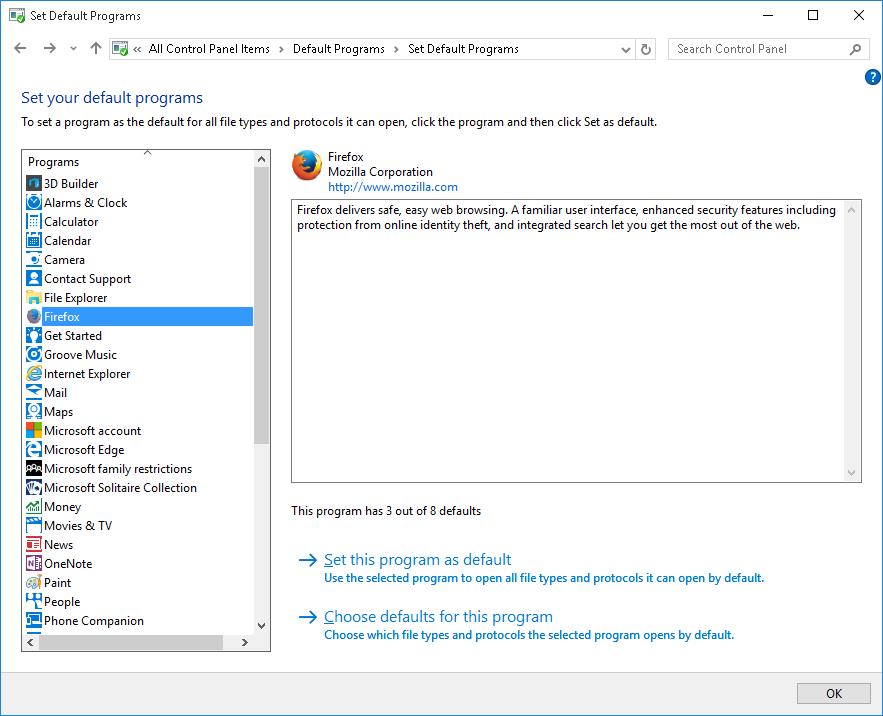
Task: Go back to previous page
Action: (x=20, y=48)
